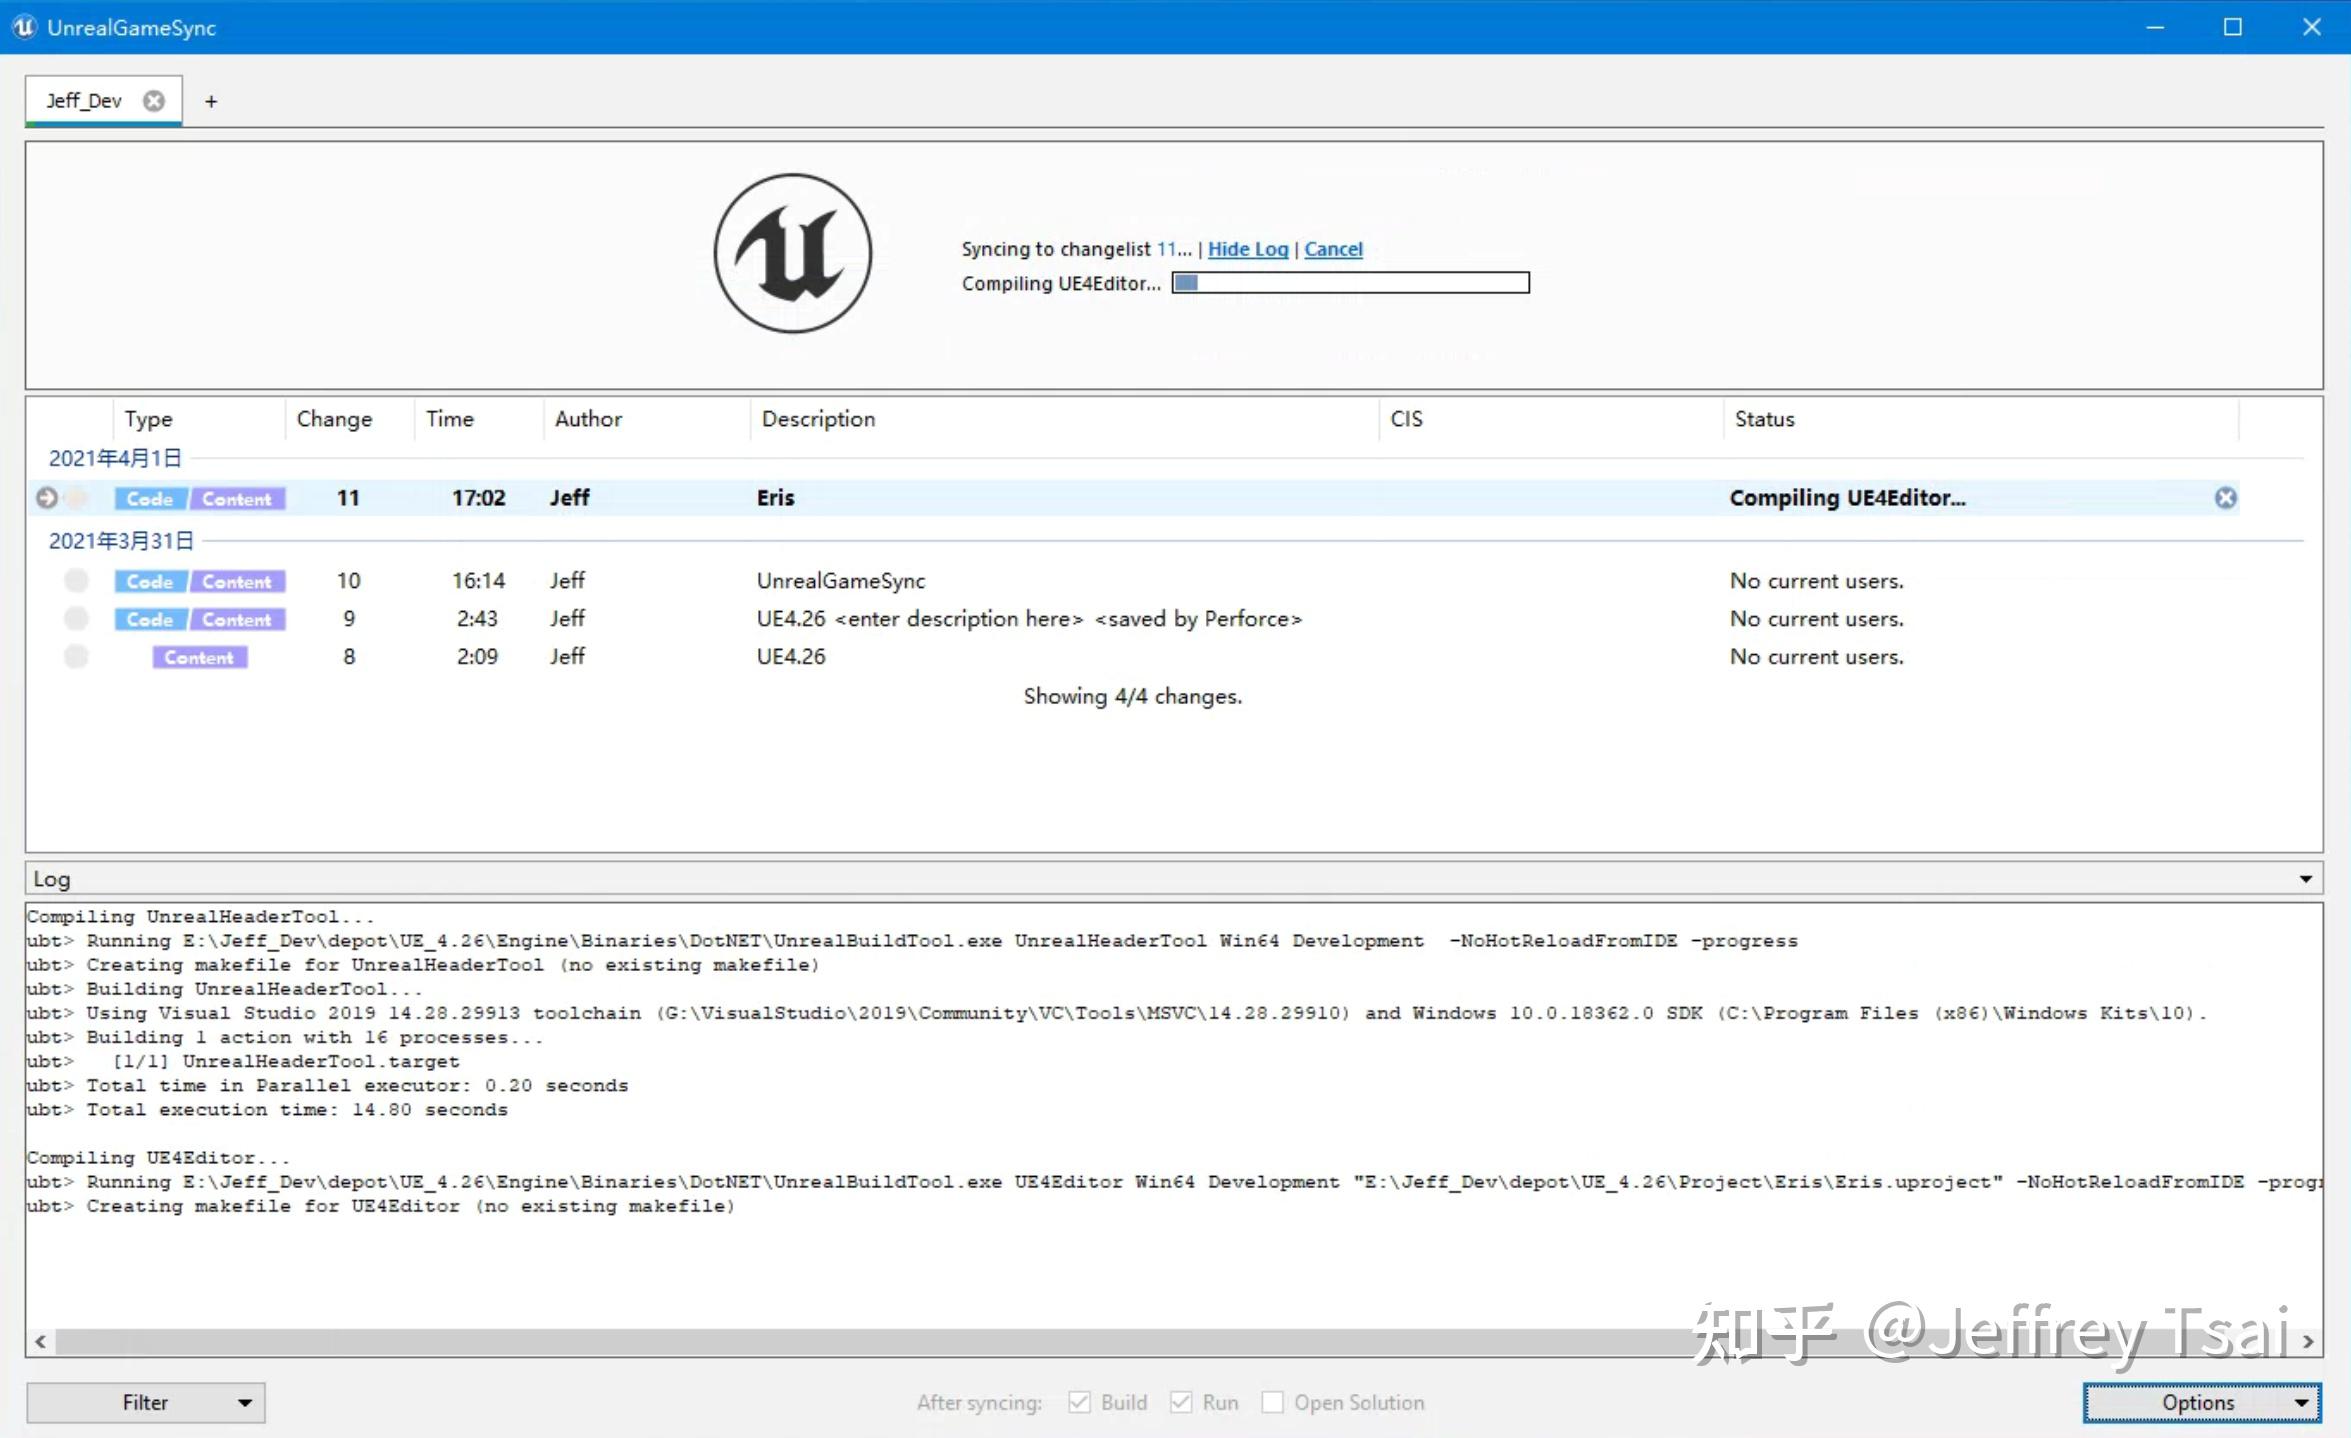This screenshot has width=2351, height=1438.
Task: Click the grey status circle beside change 9
Action: 76,619
